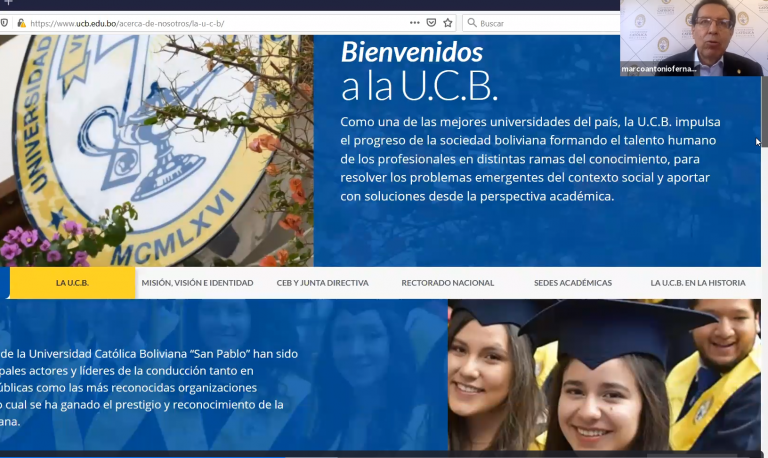Bookmark this page with the star icon

point(447,22)
